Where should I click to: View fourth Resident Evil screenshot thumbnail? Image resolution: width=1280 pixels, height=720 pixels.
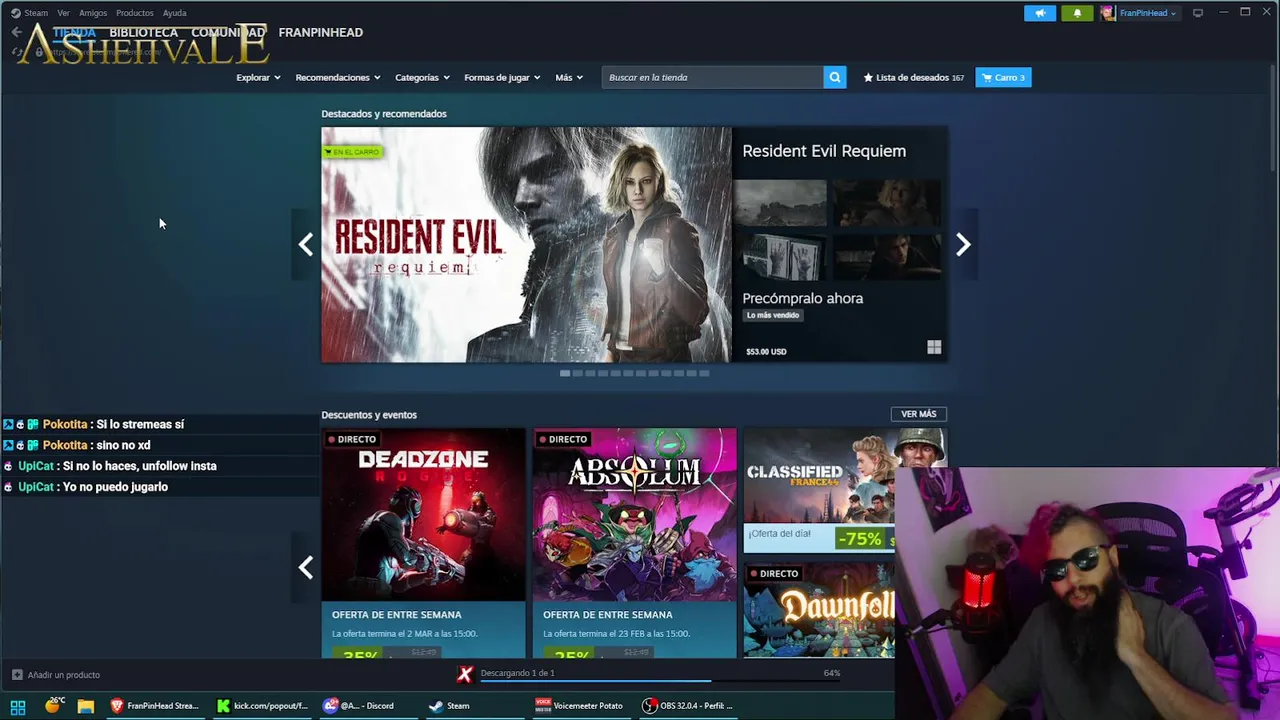pyautogui.click(x=887, y=256)
